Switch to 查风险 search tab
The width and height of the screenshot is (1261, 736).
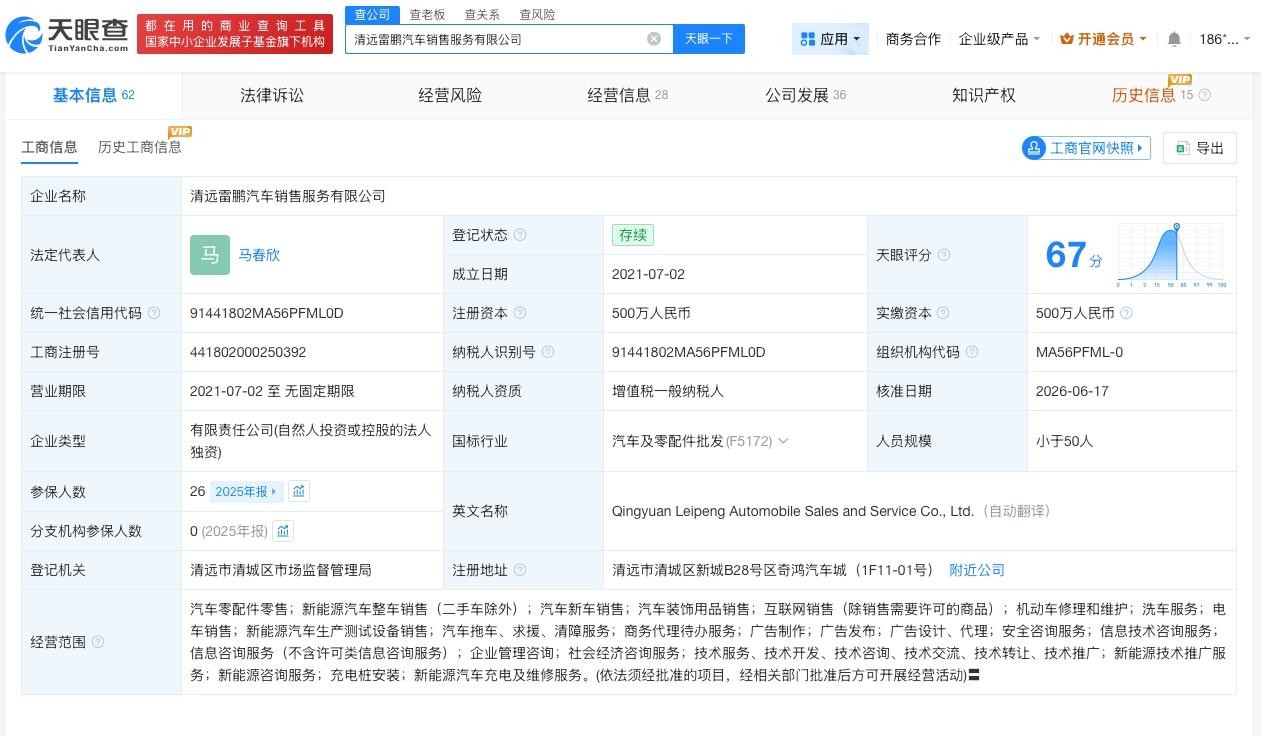537,14
